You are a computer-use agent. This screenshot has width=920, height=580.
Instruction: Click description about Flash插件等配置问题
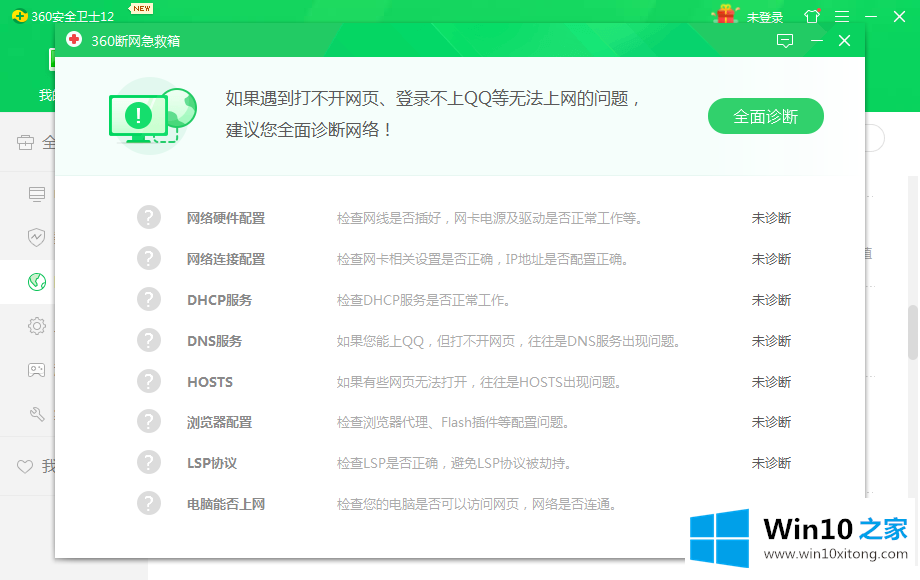(454, 422)
